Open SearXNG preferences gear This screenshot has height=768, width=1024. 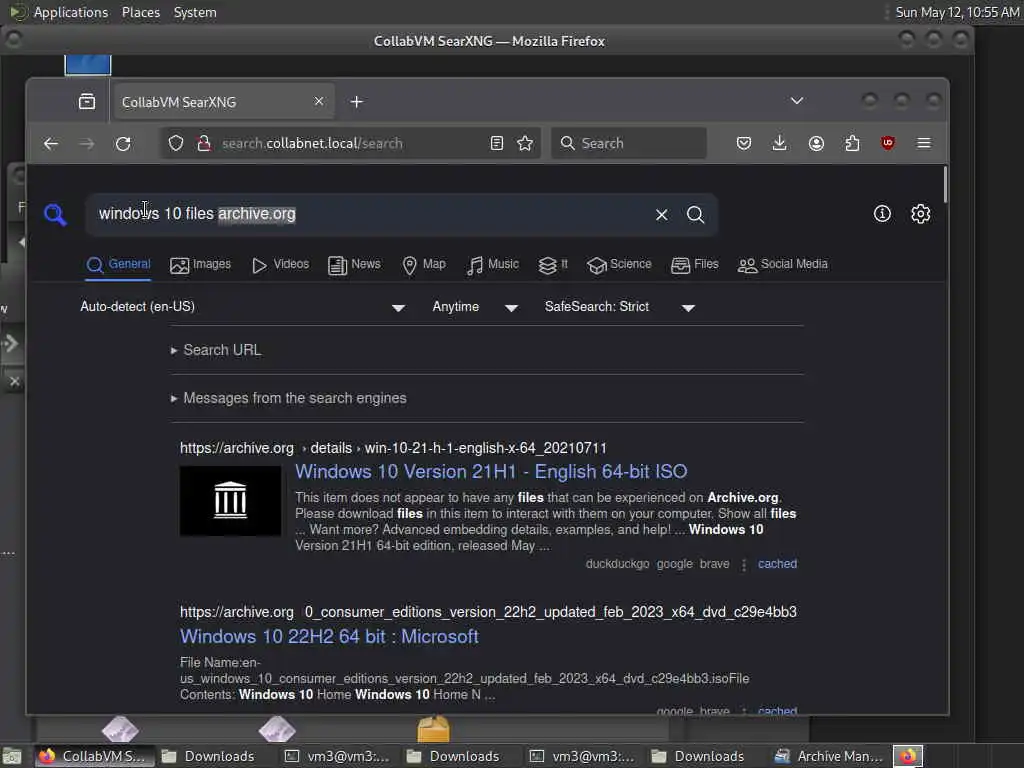[921, 214]
